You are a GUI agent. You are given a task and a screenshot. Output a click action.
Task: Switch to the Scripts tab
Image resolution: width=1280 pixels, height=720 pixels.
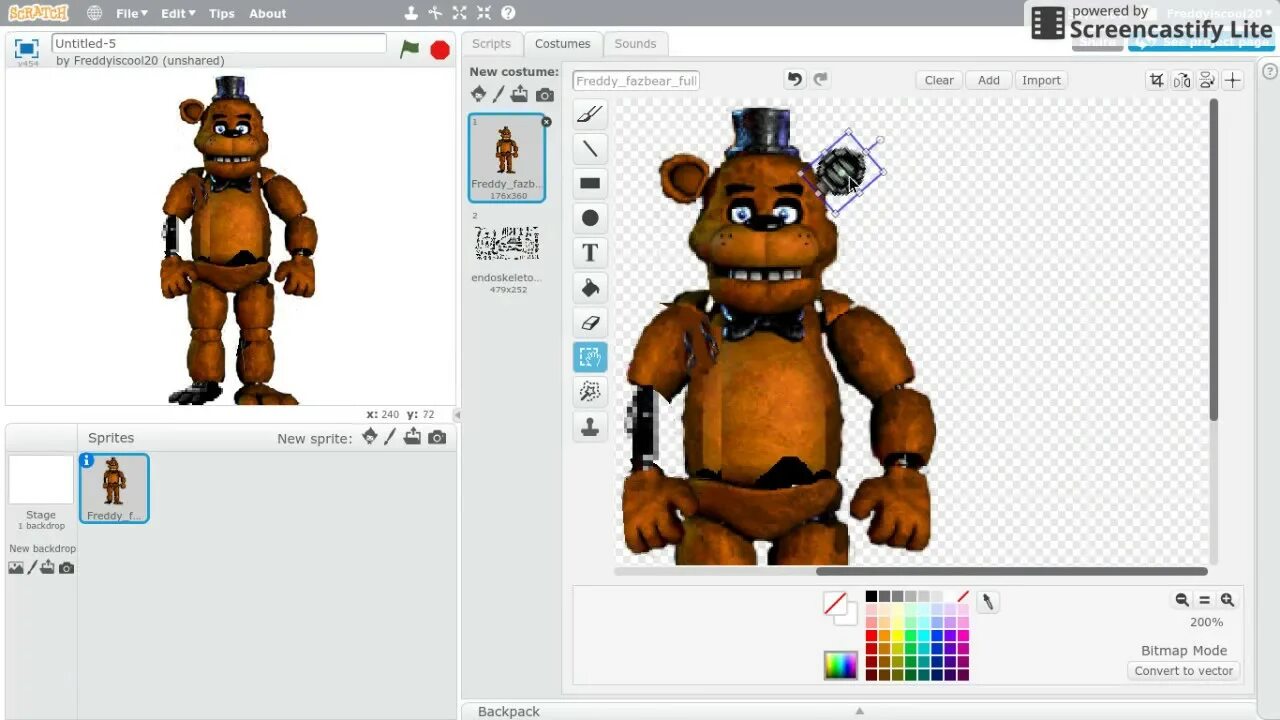pos(491,43)
